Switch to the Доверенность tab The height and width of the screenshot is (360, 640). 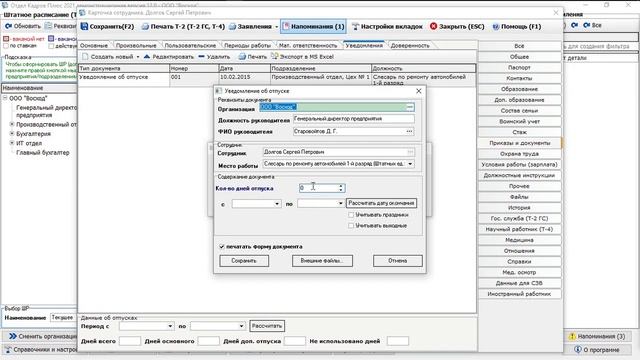pyautogui.click(x=410, y=45)
